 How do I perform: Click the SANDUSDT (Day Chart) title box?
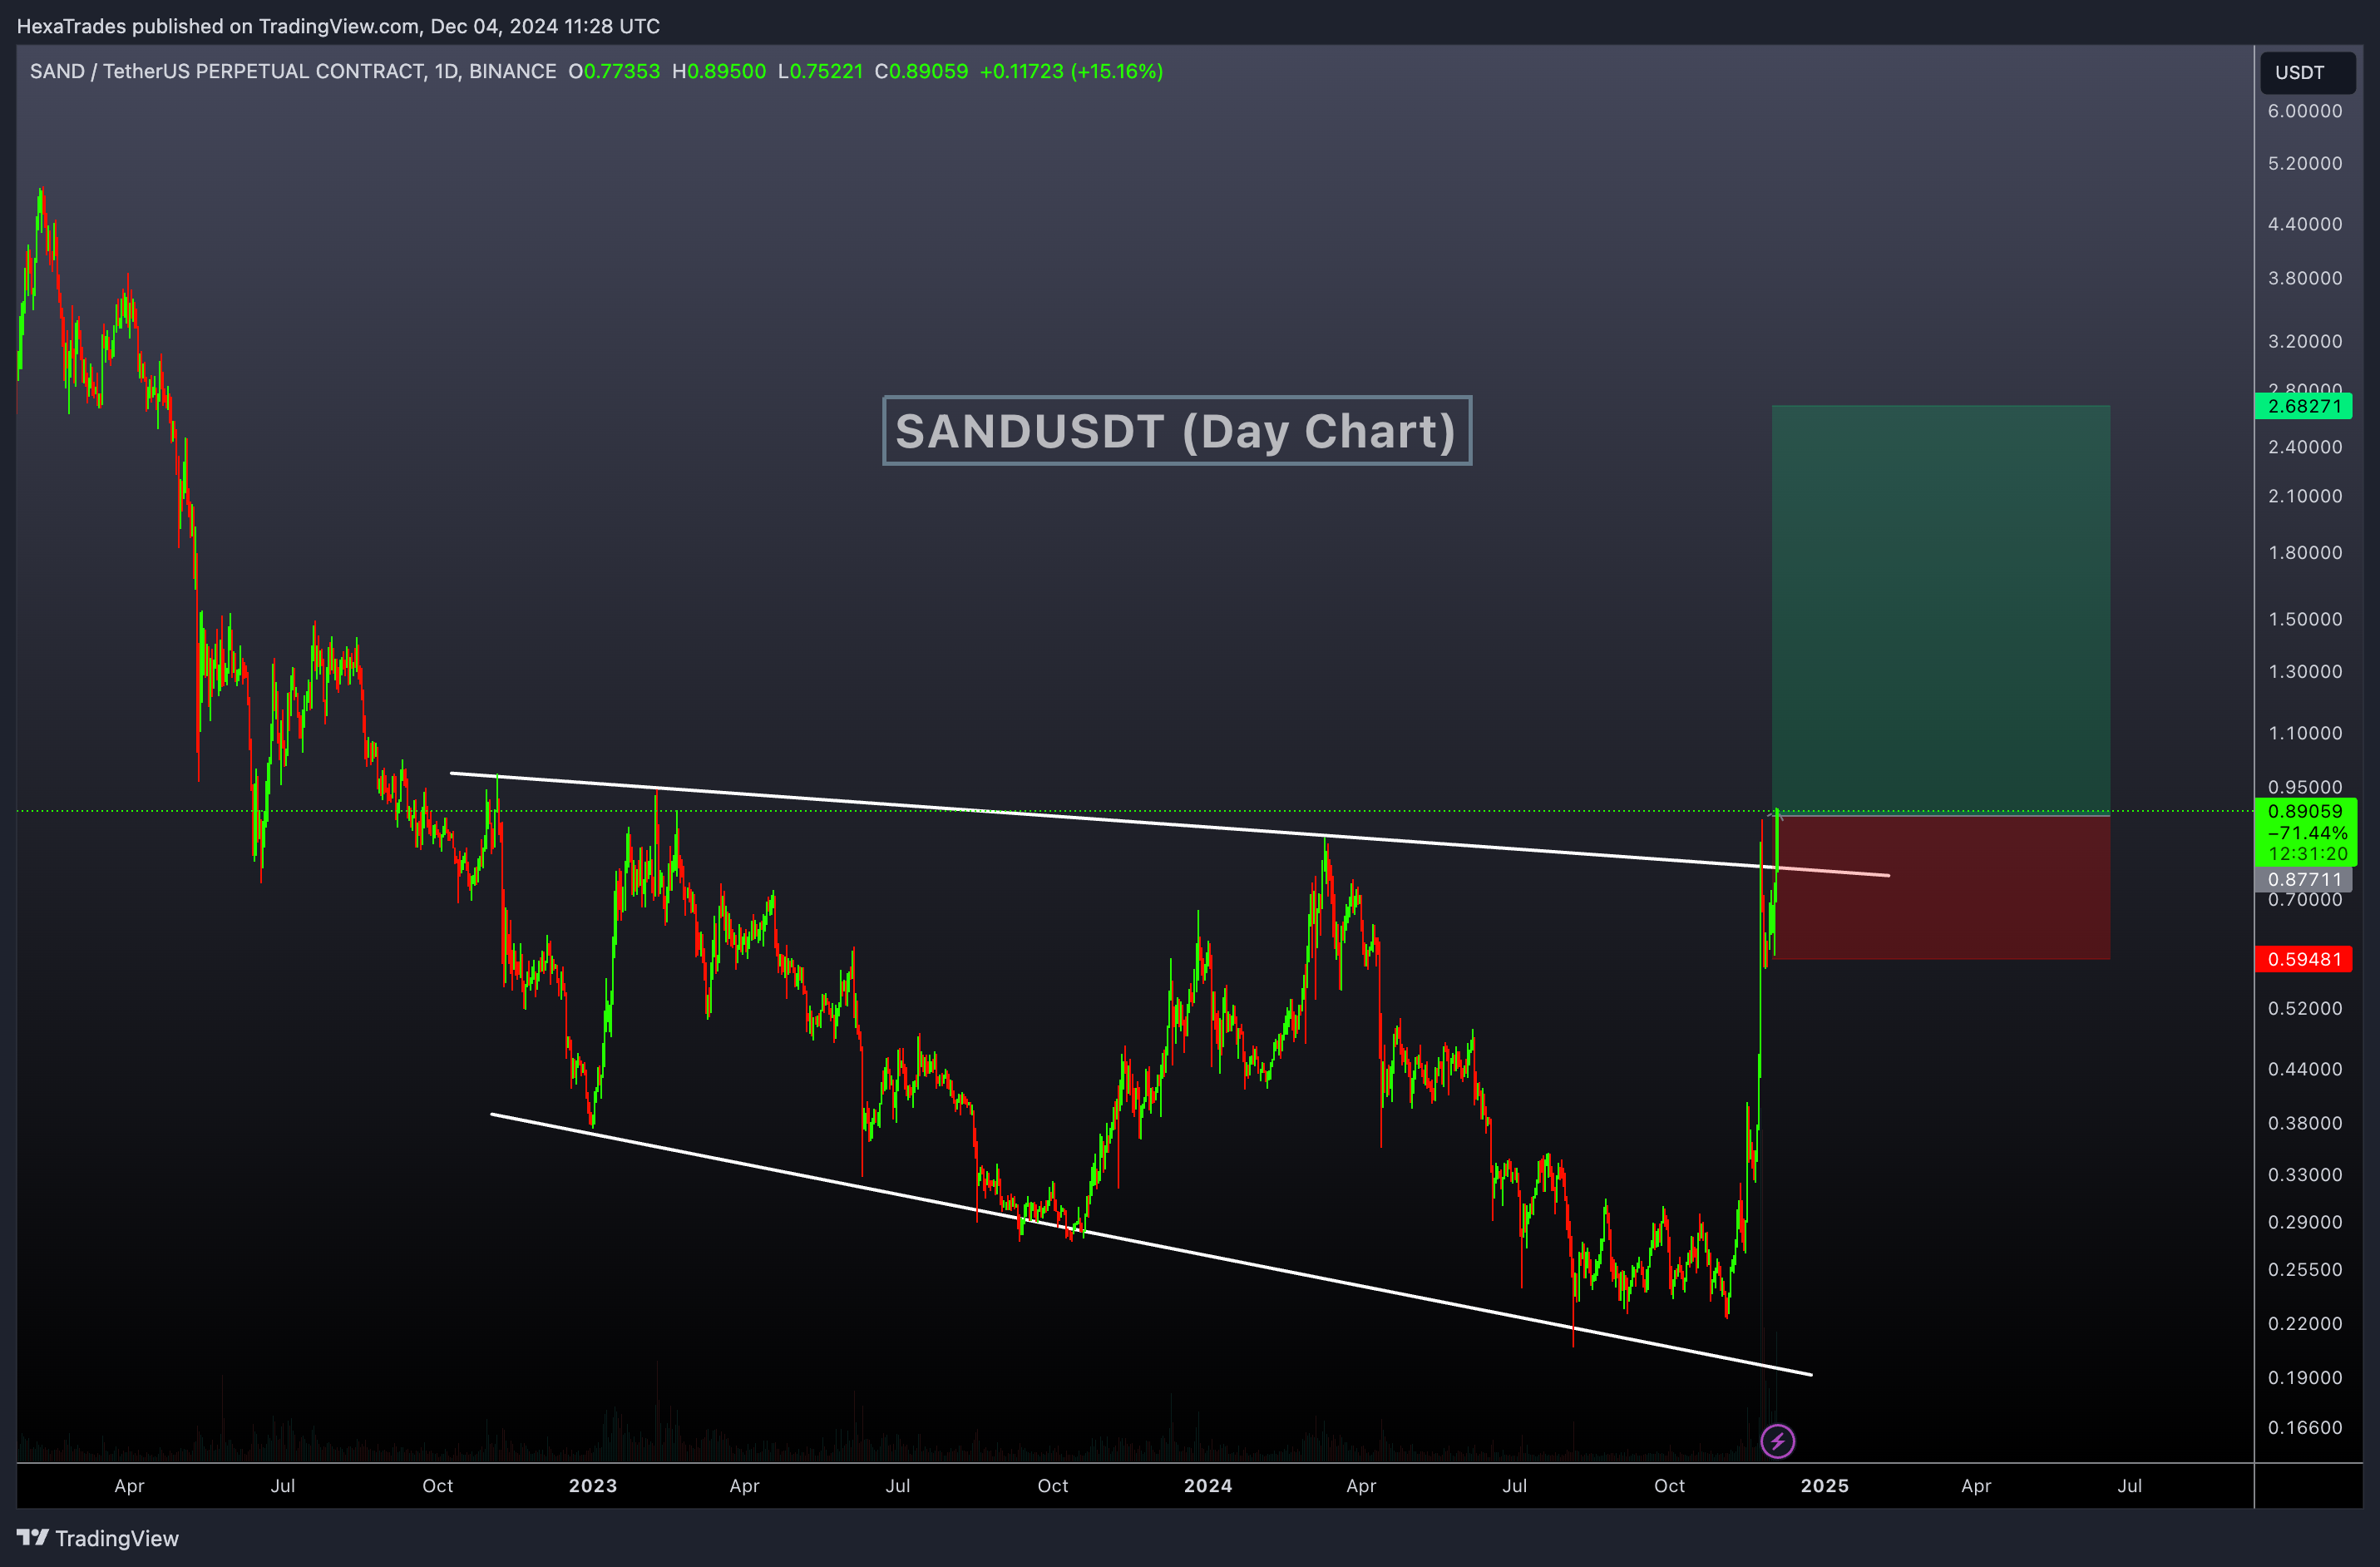click(x=1176, y=431)
